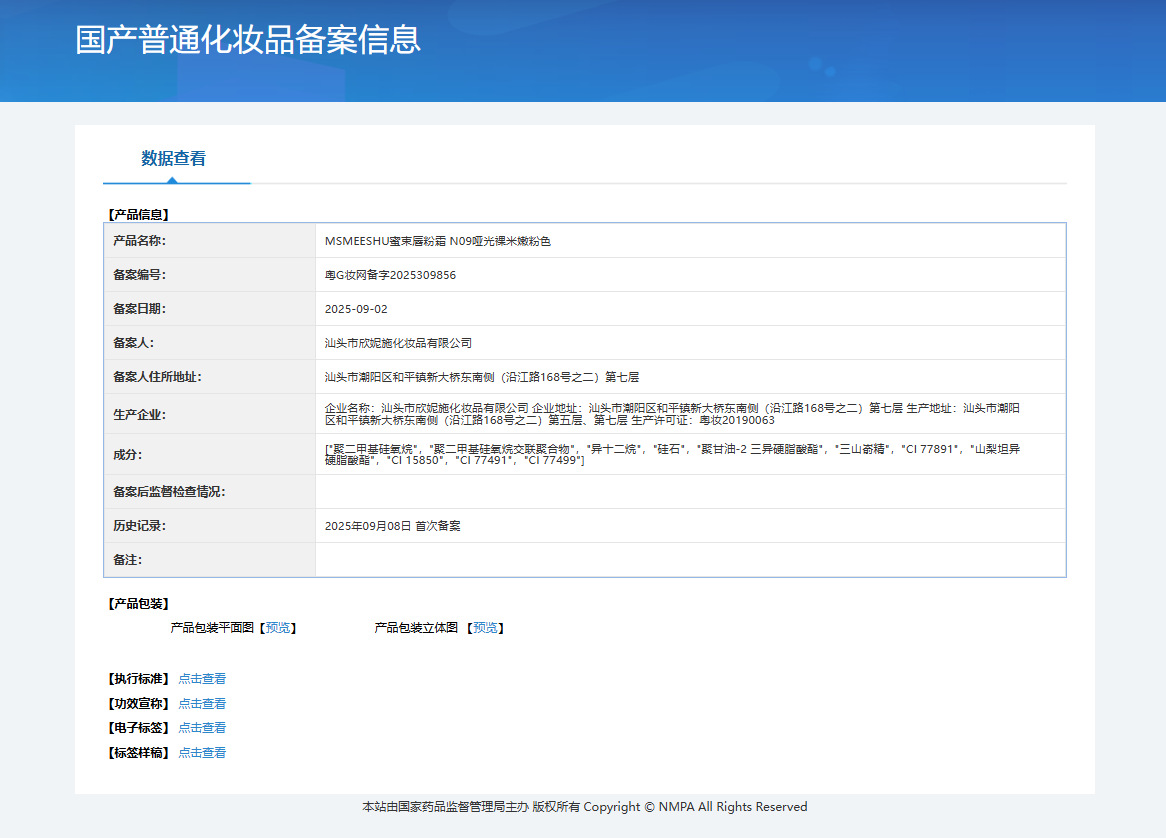Click the 产品名称 row label
The image size is (1166, 838).
[x=139, y=241]
